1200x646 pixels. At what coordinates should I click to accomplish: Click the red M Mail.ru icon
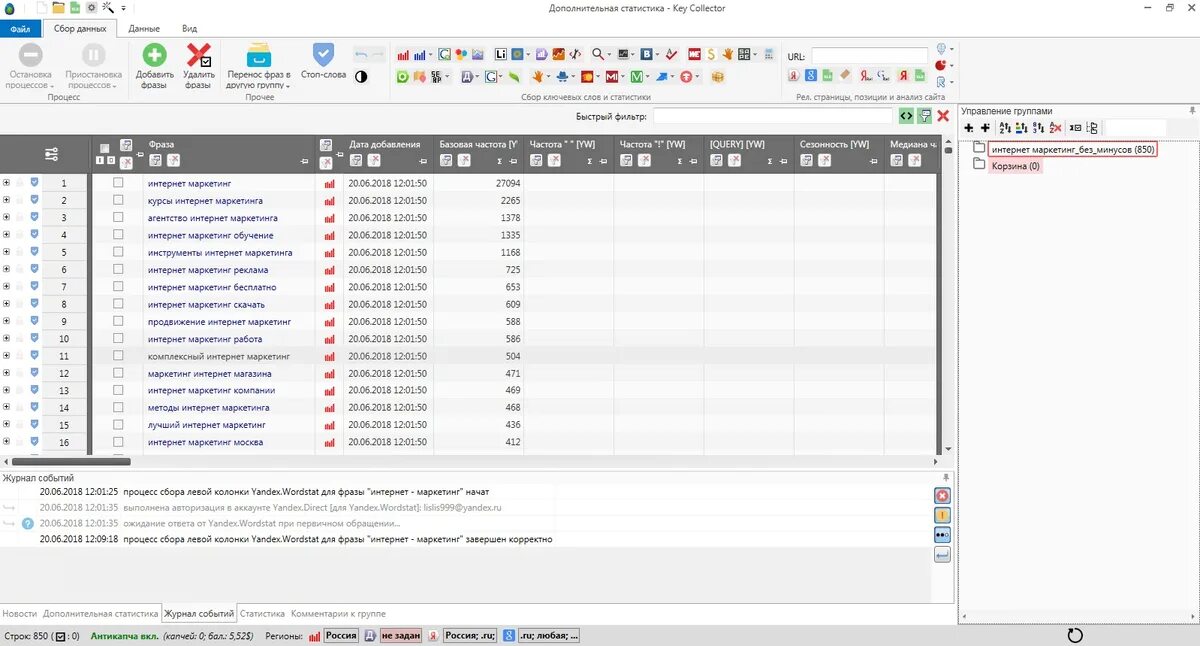[611, 76]
